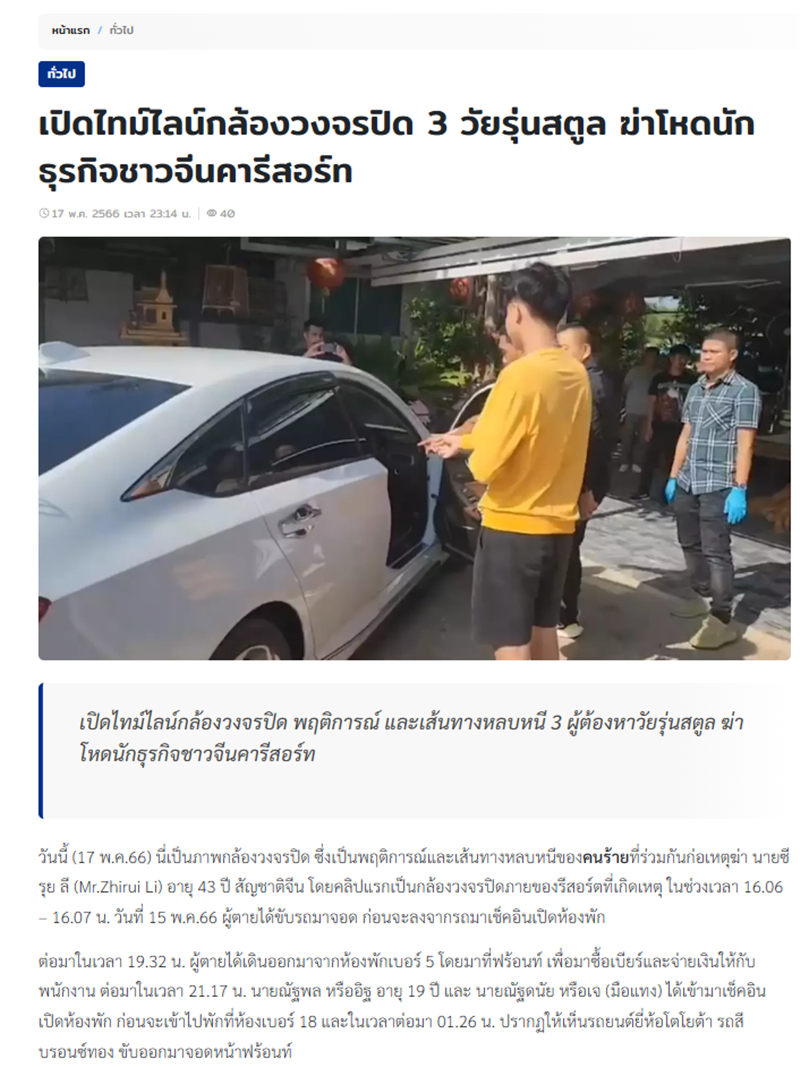Click the view count number 40
Image resolution: width=800 pixels, height=1067 pixels.
point(227,214)
